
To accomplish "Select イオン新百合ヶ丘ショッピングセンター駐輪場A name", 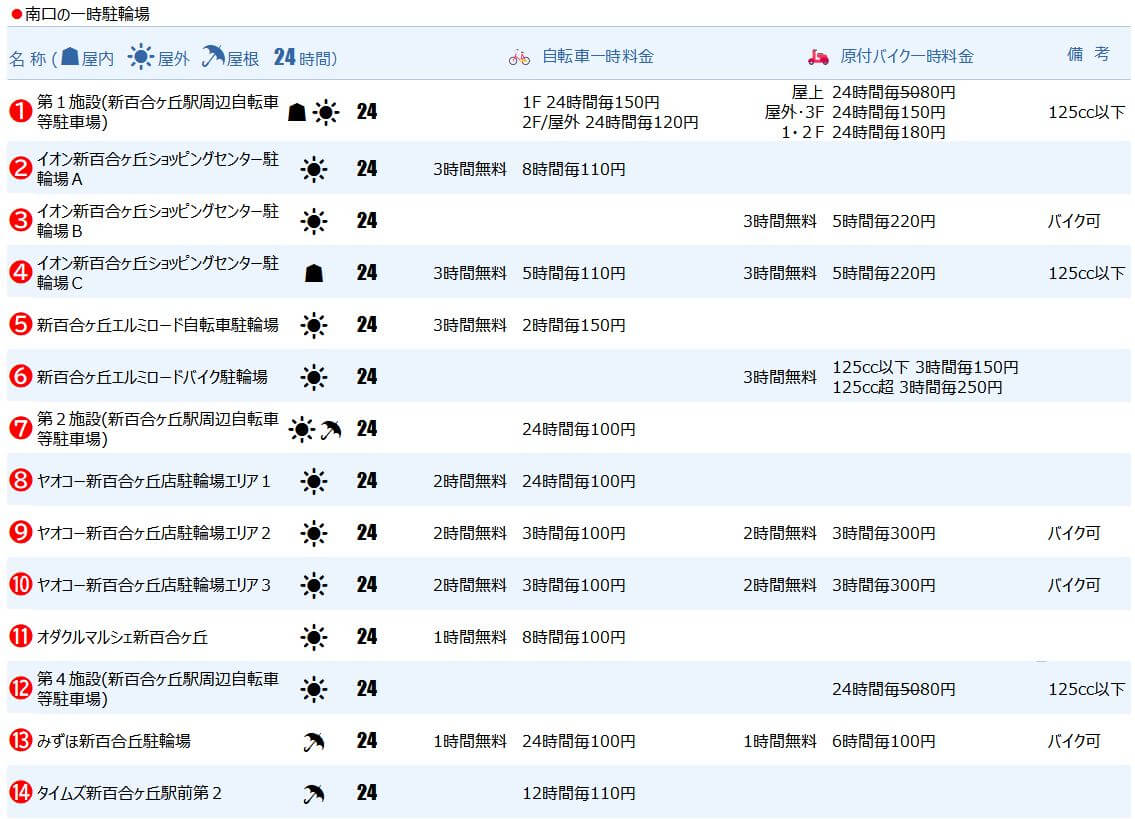I will coord(158,169).
